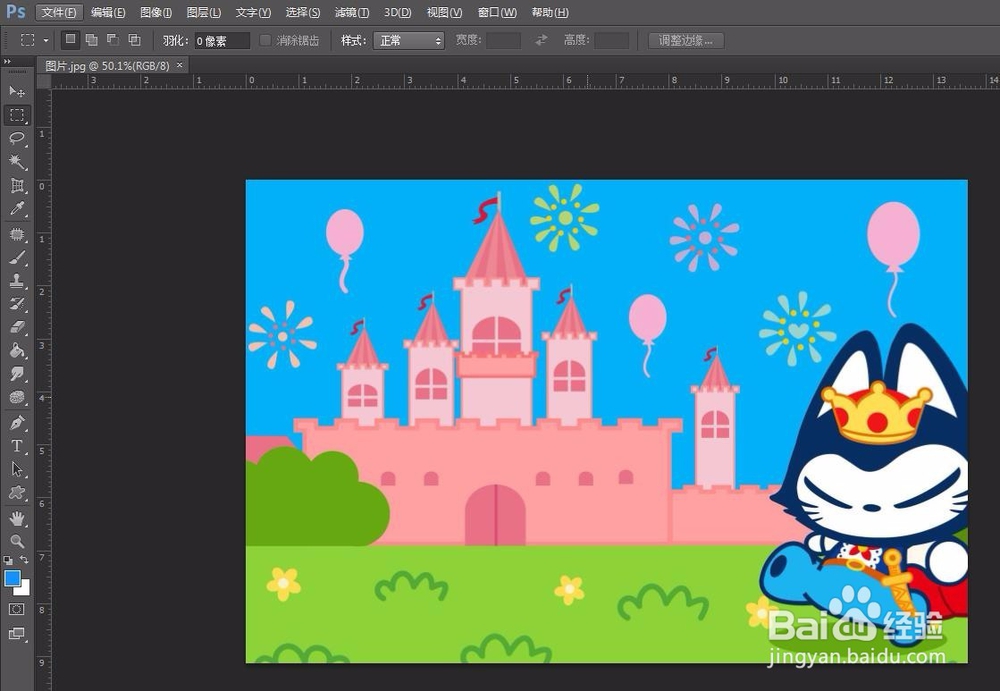Click the ruler origin corner box
1000x691 pixels.
44,81
